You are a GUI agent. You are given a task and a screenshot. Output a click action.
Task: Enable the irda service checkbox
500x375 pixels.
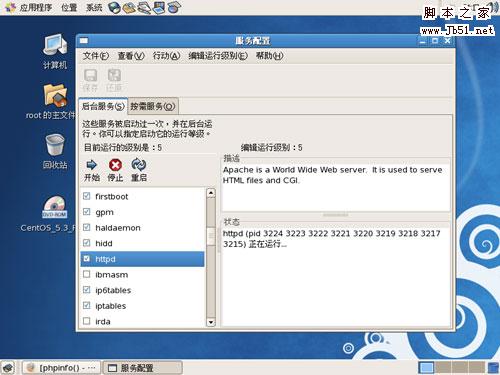[86, 321]
